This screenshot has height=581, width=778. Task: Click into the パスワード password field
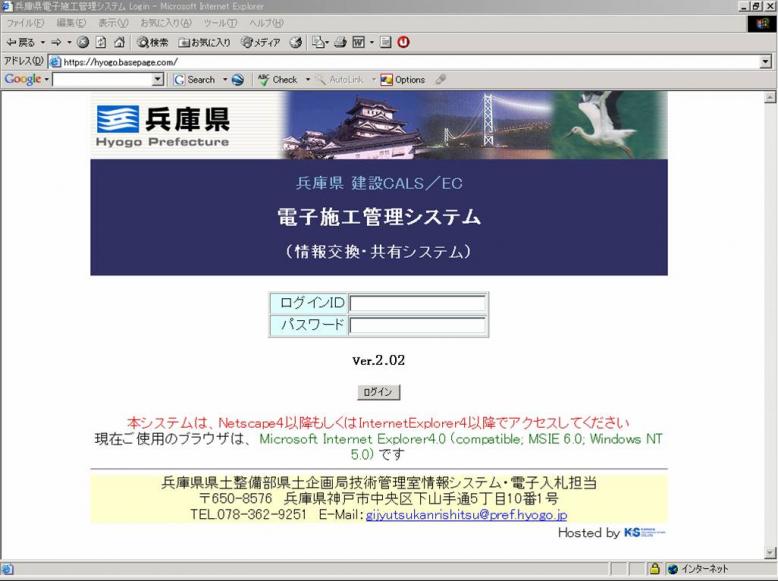click(x=417, y=325)
